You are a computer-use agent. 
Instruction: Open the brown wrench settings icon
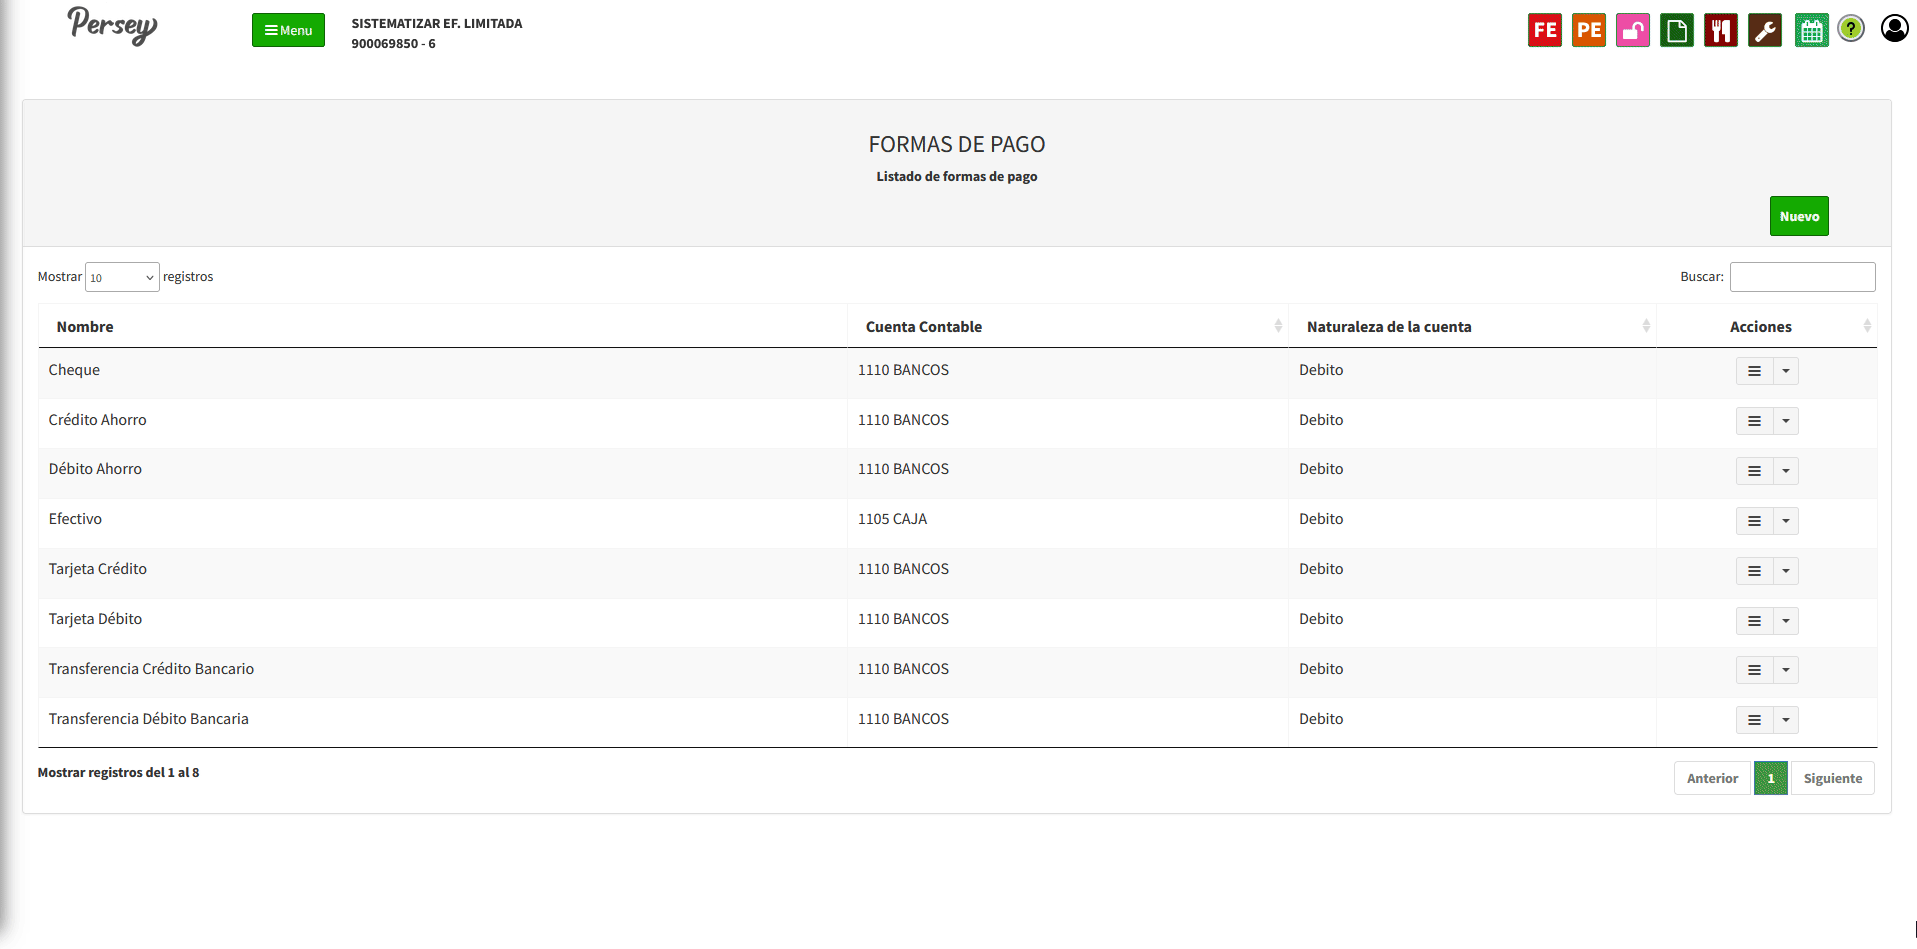(x=1764, y=30)
